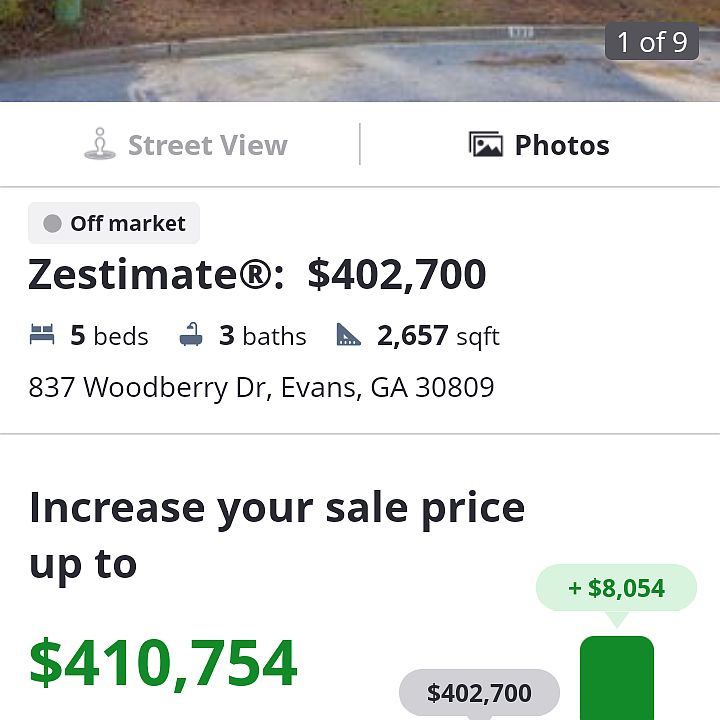Click the '5 beds' text
Viewport: 720px width, 720px height.
109,336
